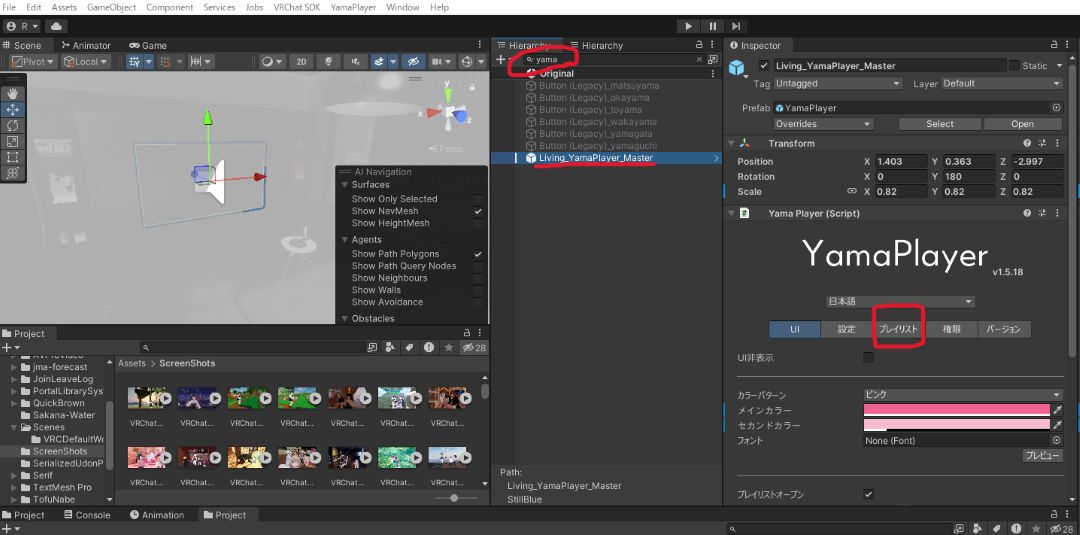Open the cloud services icon
Screen dimensions: 1080x535
coord(56,26)
